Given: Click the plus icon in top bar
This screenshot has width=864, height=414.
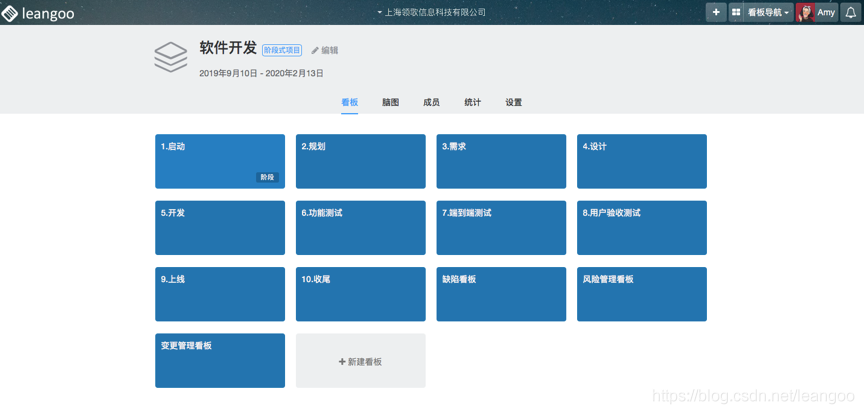Looking at the screenshot, I should coord(716,13).
